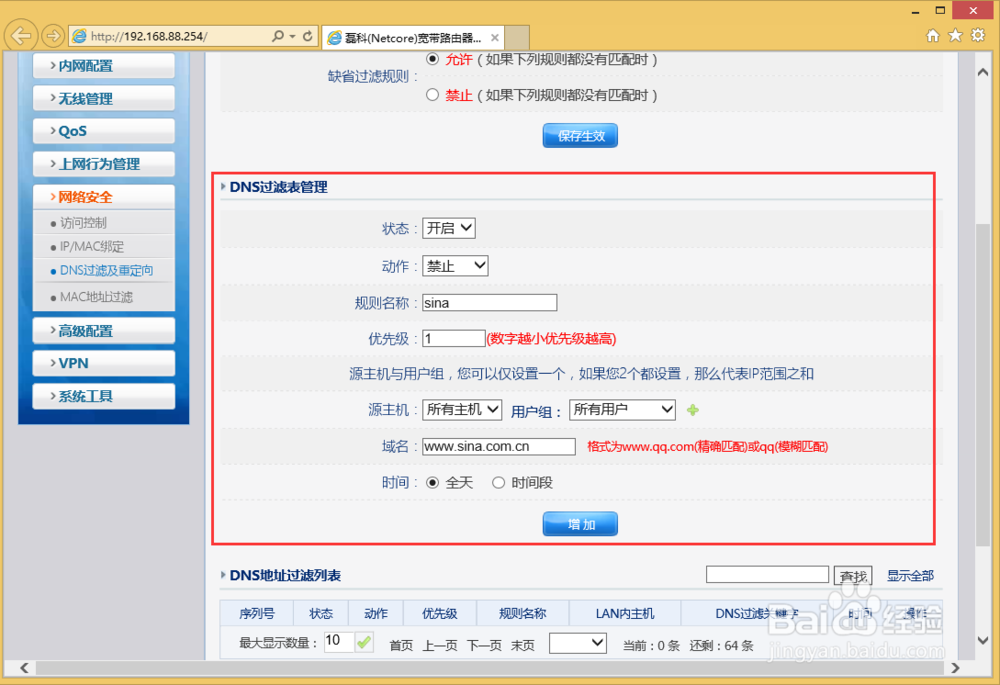Click the 增加 button to add the rule
Screen dimensions: 1000x685
(580, 523)
